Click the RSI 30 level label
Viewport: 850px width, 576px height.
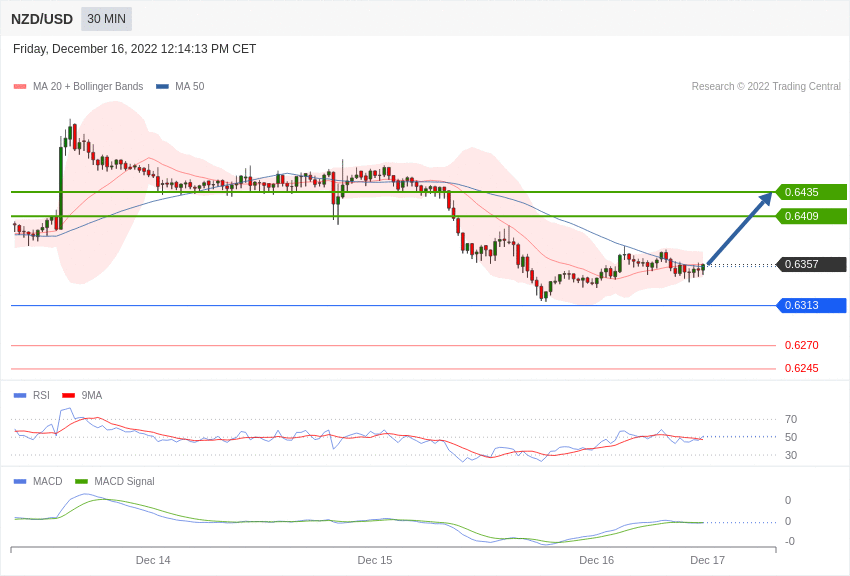pyautogui.click(x=791, y=455)
